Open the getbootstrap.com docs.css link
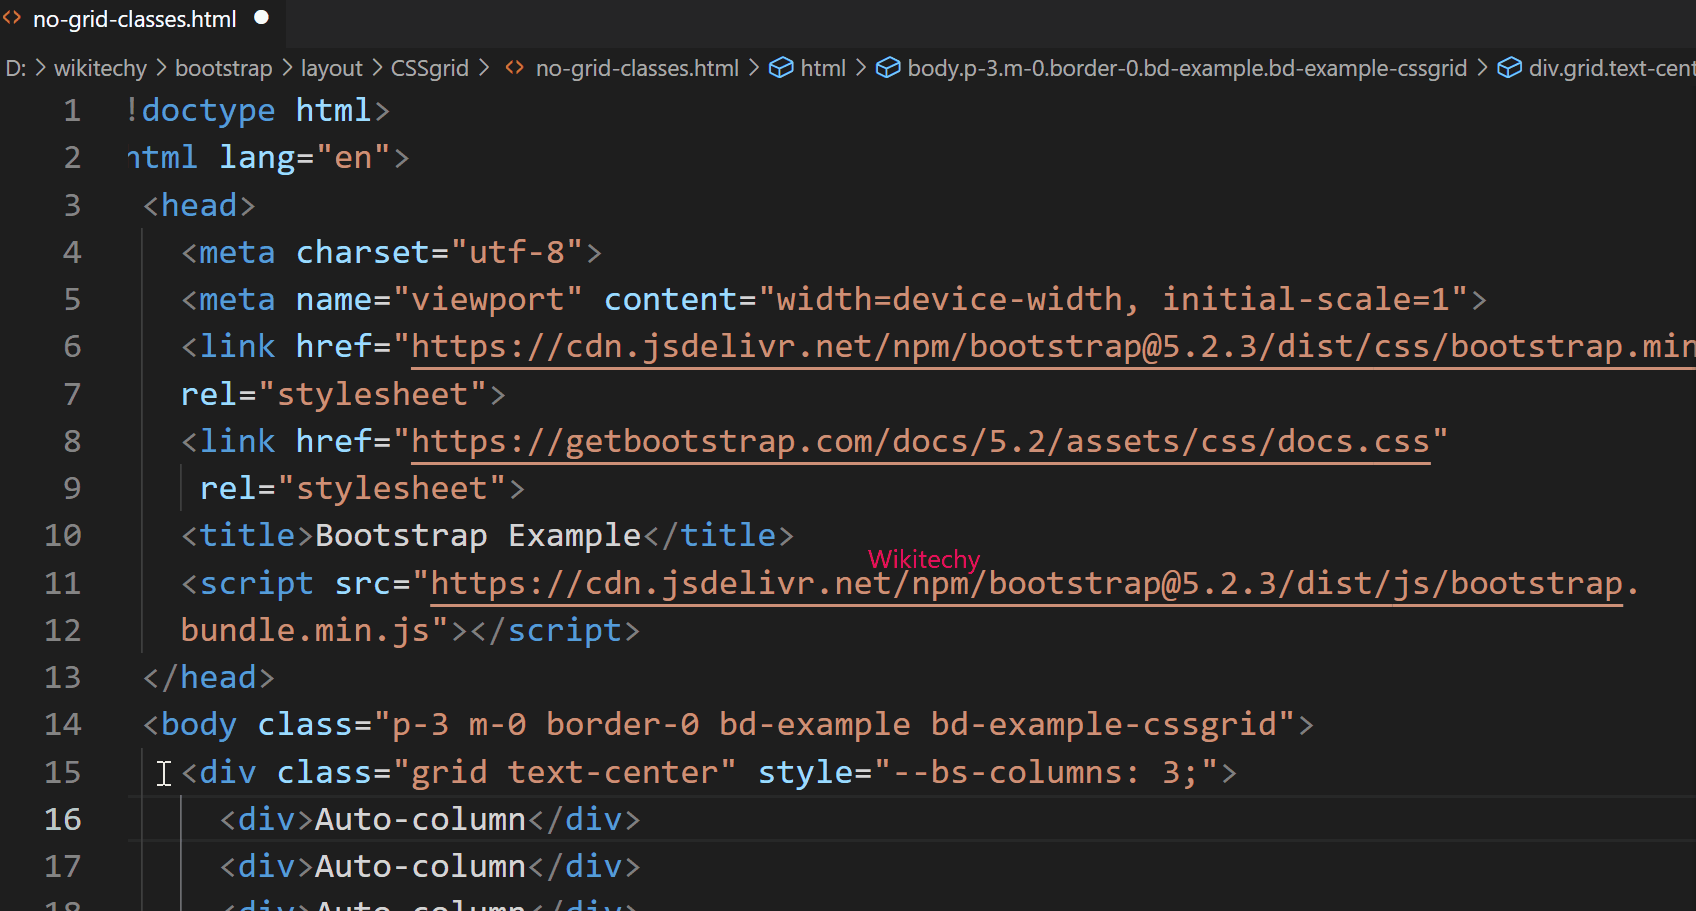Image resolution: width=1696 pixels, height=911 pixels. (x=920, y=440)
